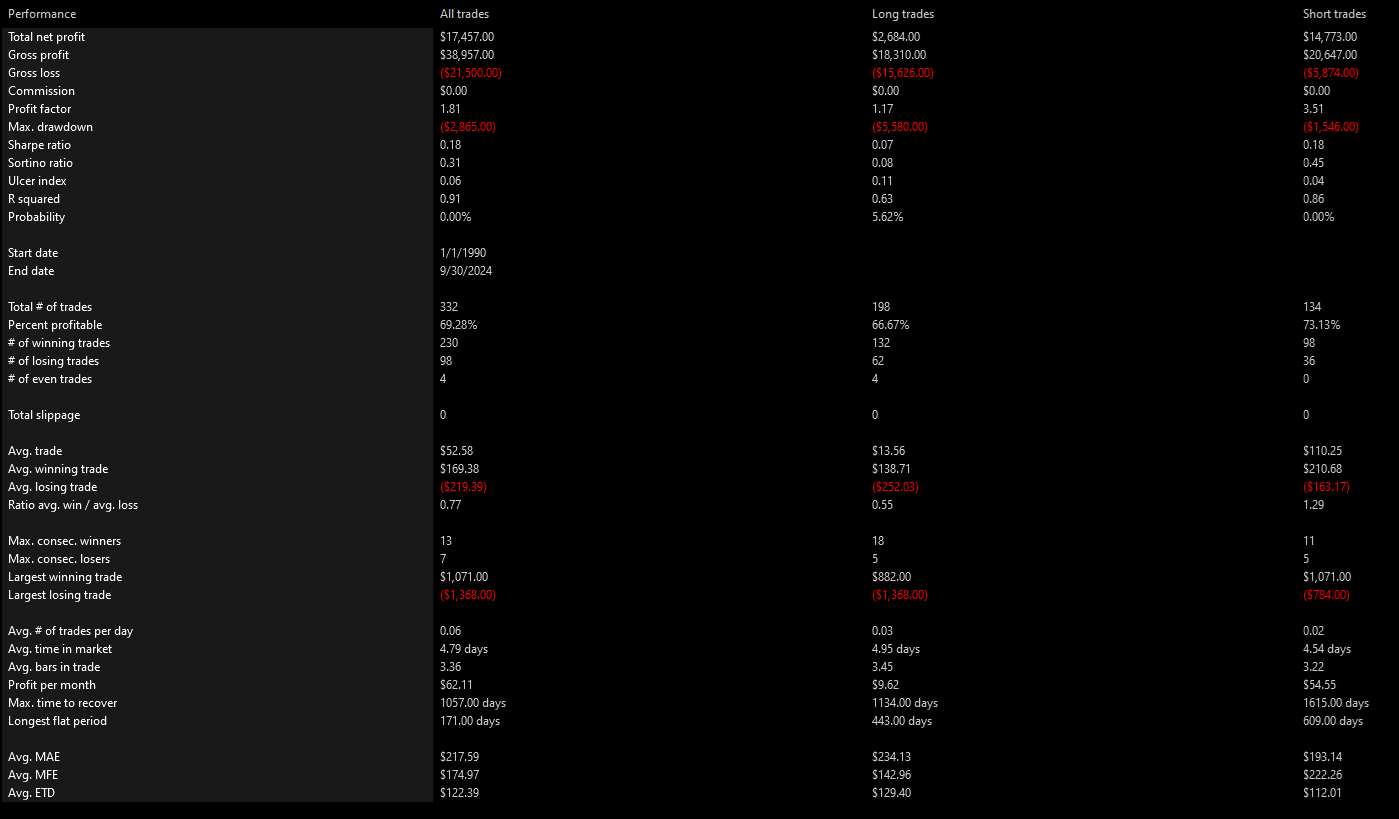Select the Avg. time in market label
Viewport: 1399px width, 819px height.
(60, 649)
